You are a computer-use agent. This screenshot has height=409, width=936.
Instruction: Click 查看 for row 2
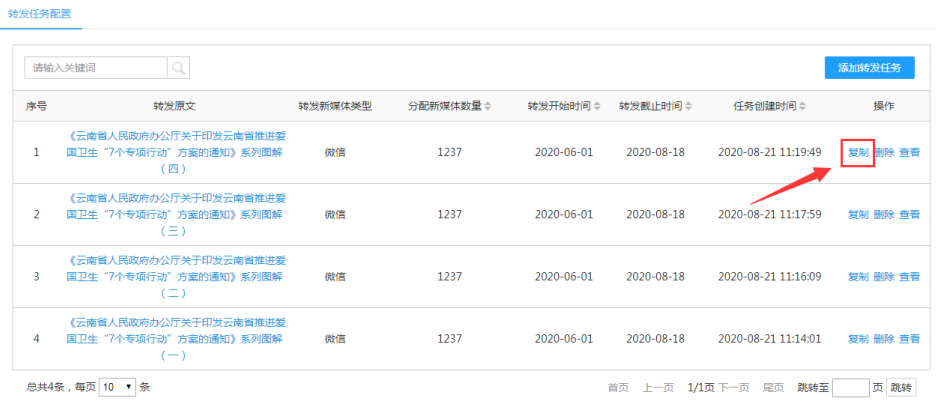coord(909,215)
